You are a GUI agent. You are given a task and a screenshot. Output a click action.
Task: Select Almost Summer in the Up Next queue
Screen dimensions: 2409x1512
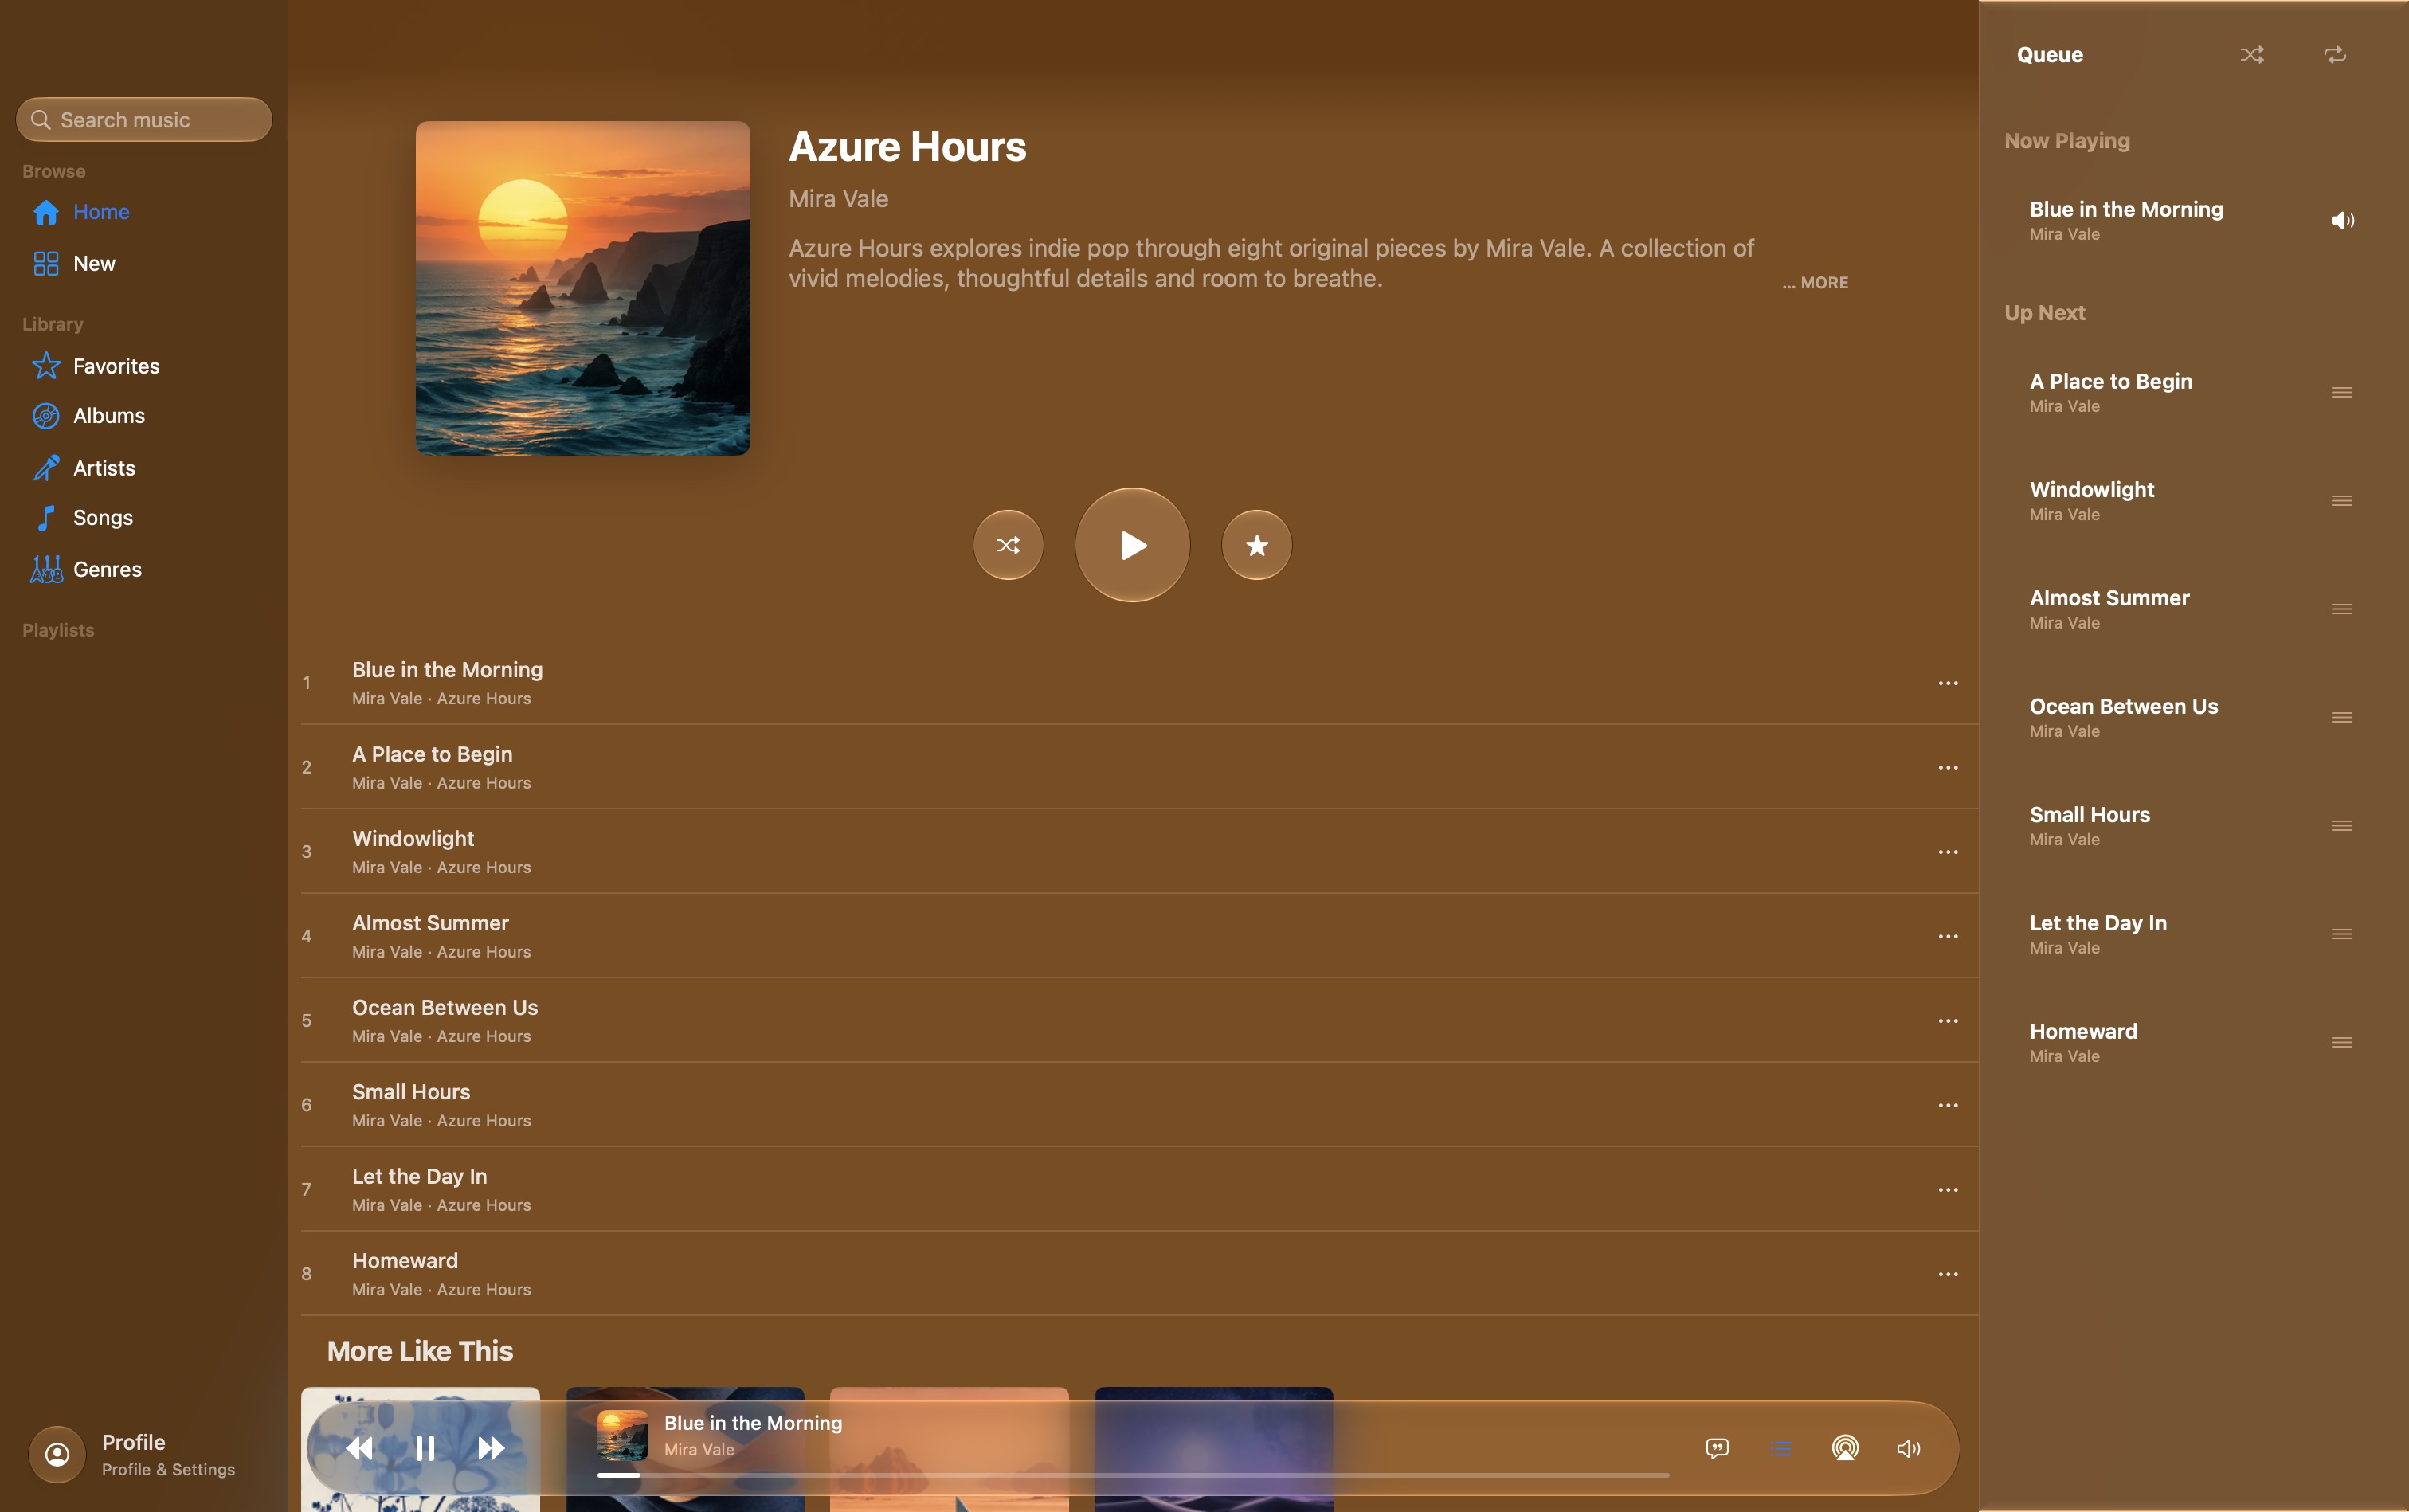[2193, 609]
